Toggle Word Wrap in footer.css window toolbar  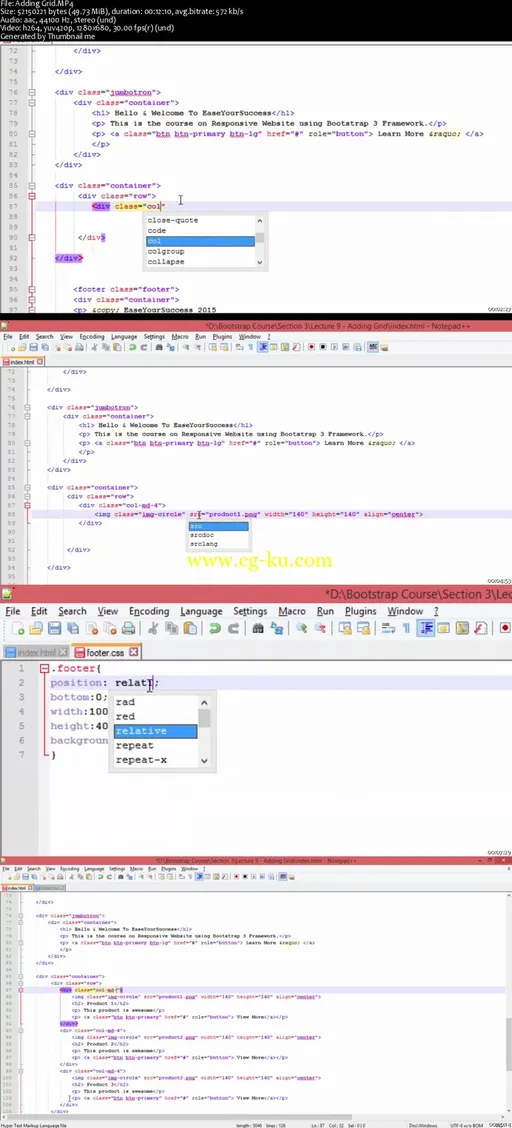tap(388, 629)
